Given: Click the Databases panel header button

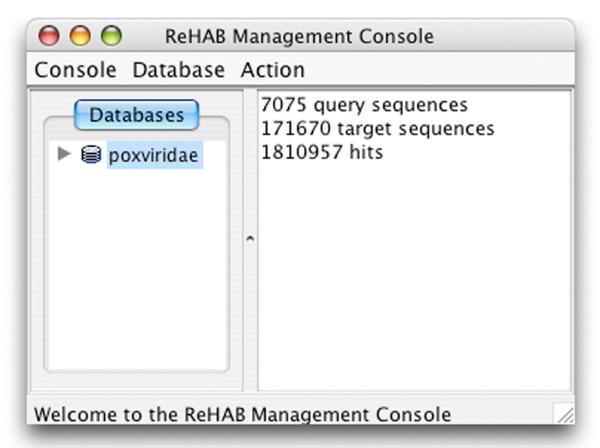Looking at the screenshot, I should [x=137, y=115].
